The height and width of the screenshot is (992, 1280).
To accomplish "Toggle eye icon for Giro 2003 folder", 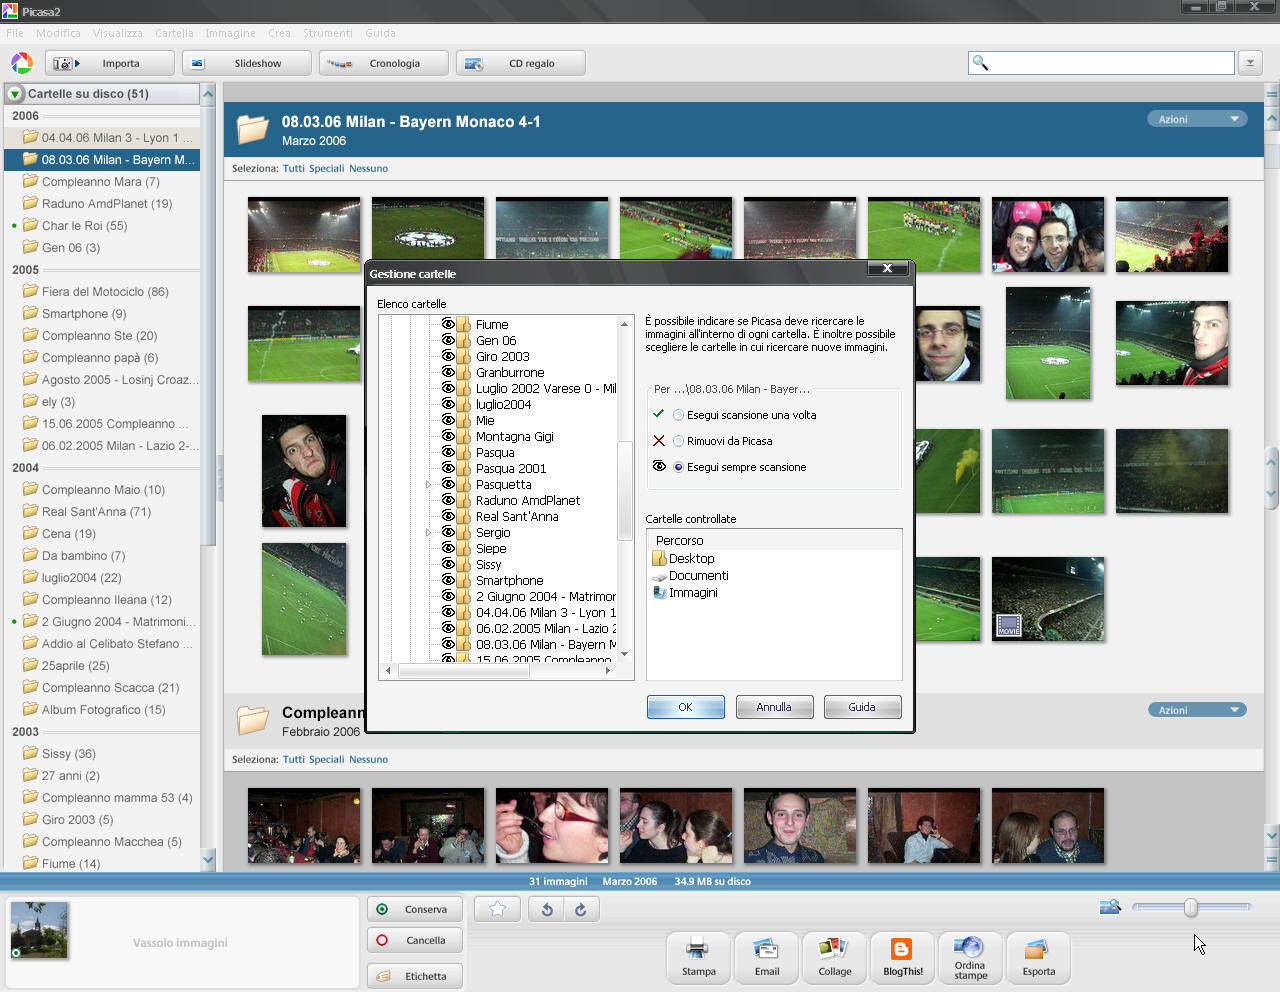I will coord(448,356).
